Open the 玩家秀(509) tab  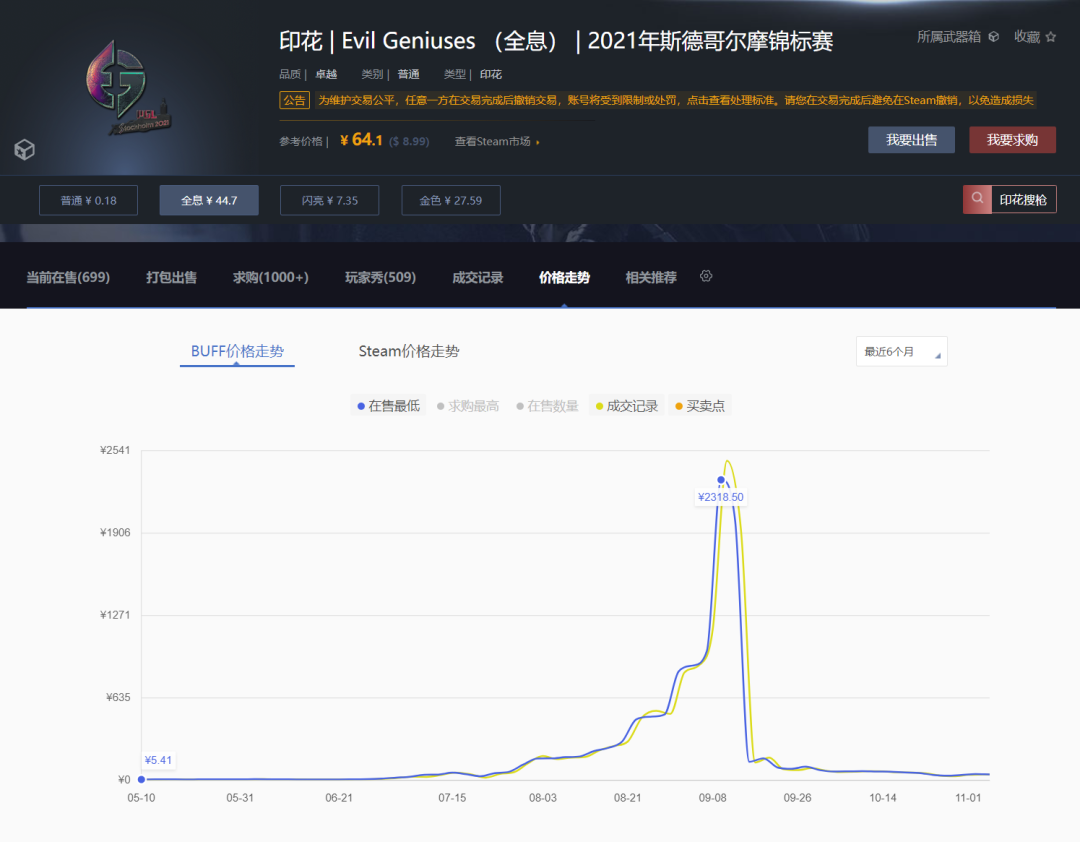380,277
